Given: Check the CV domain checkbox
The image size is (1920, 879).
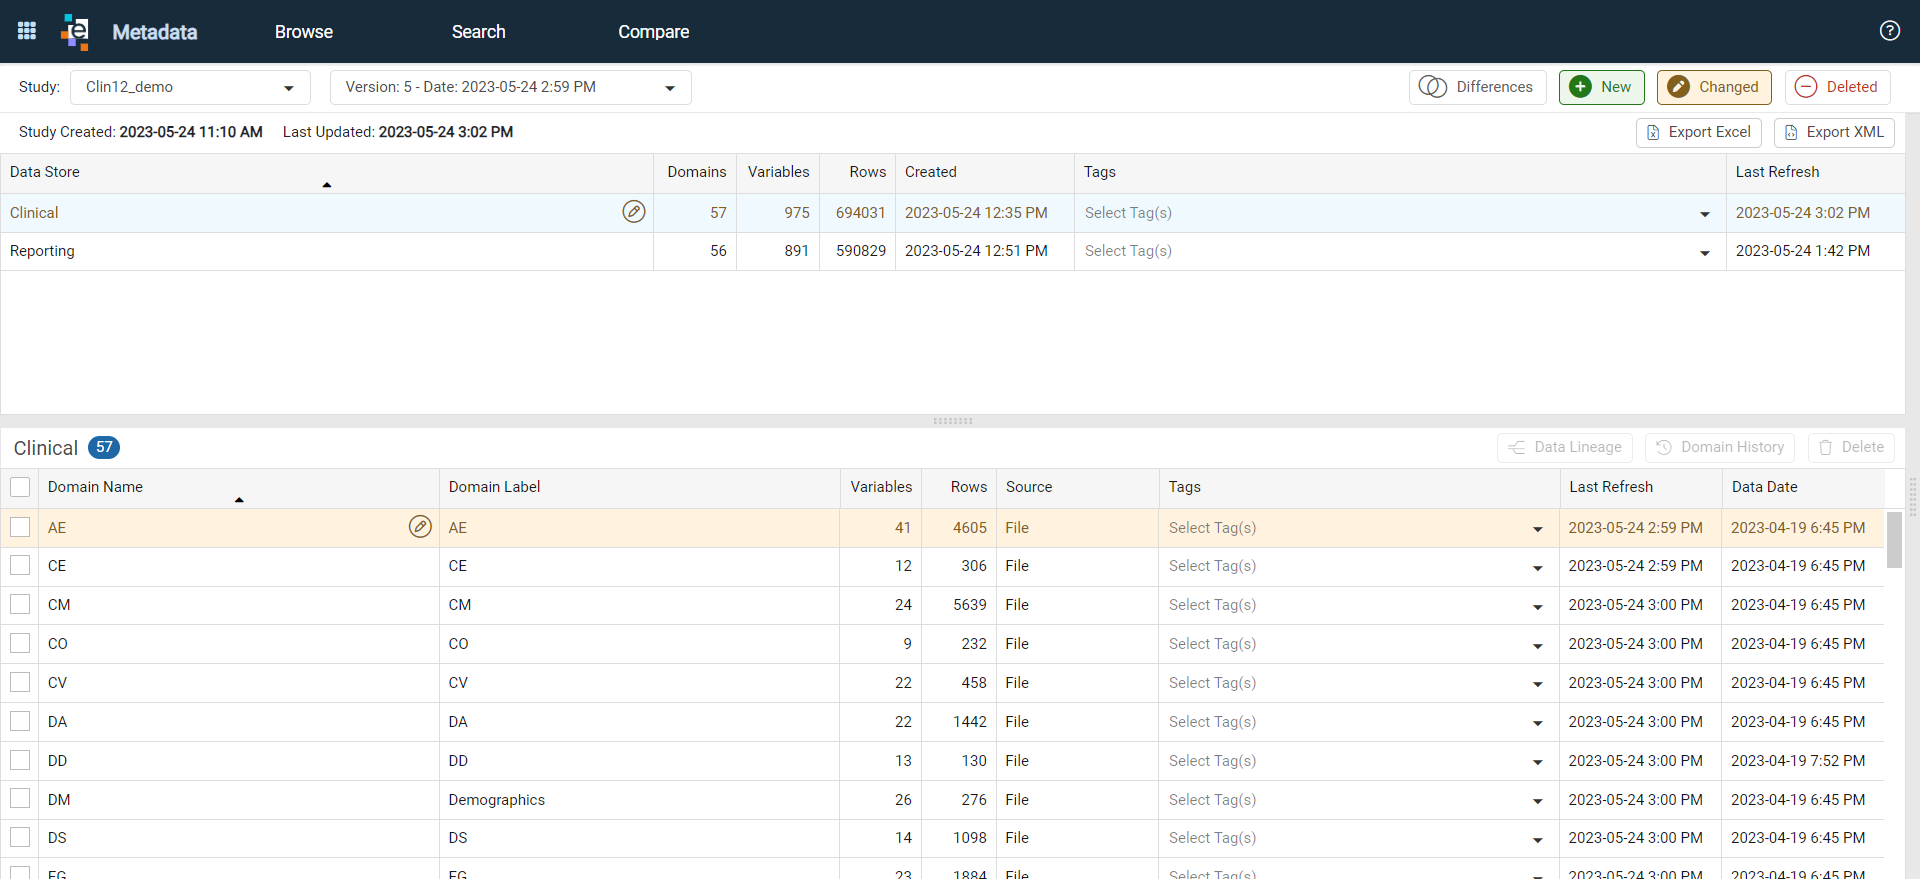Looking at the screenshot, I should pyautogui.click(x=20, y=682).
